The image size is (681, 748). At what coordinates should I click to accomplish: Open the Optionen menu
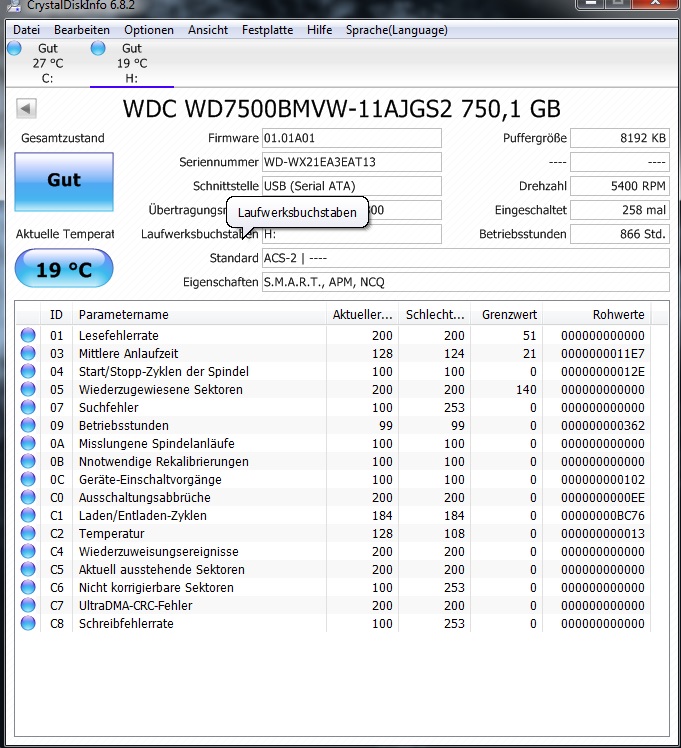[x=149, y=30]
